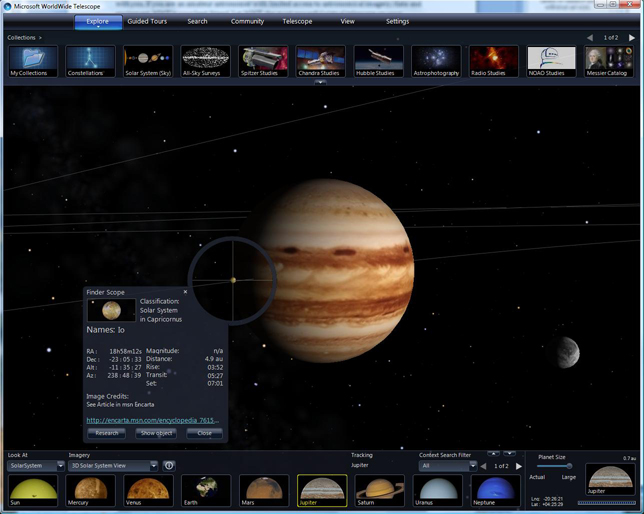The width and height of the screenshot is (644, 514).
Task: Adjust the Planet Size slider
Action: [569, 466]
